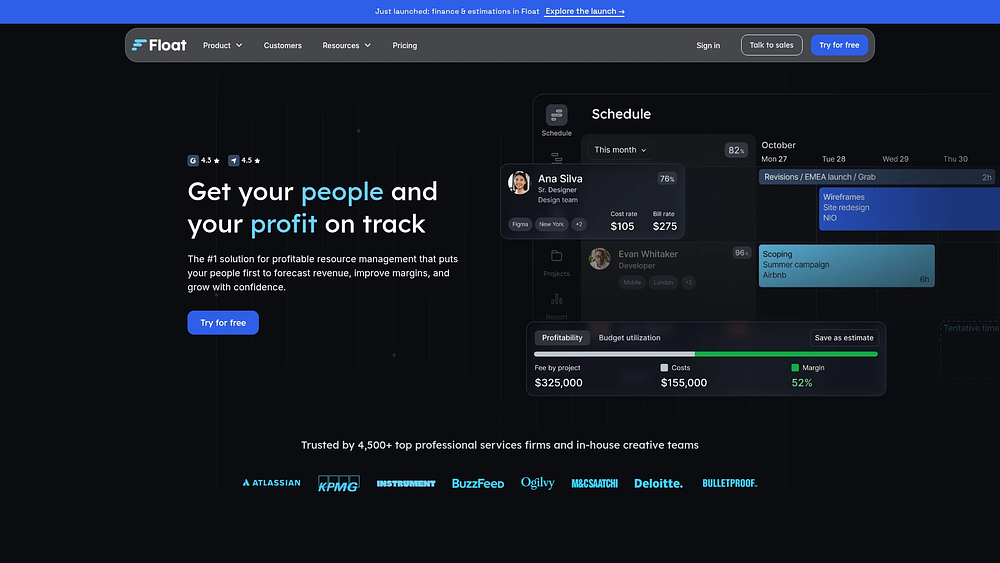Follow the Explore the launch link
1000x563 pixels.
pyautogui.click(x=585, y=11)
